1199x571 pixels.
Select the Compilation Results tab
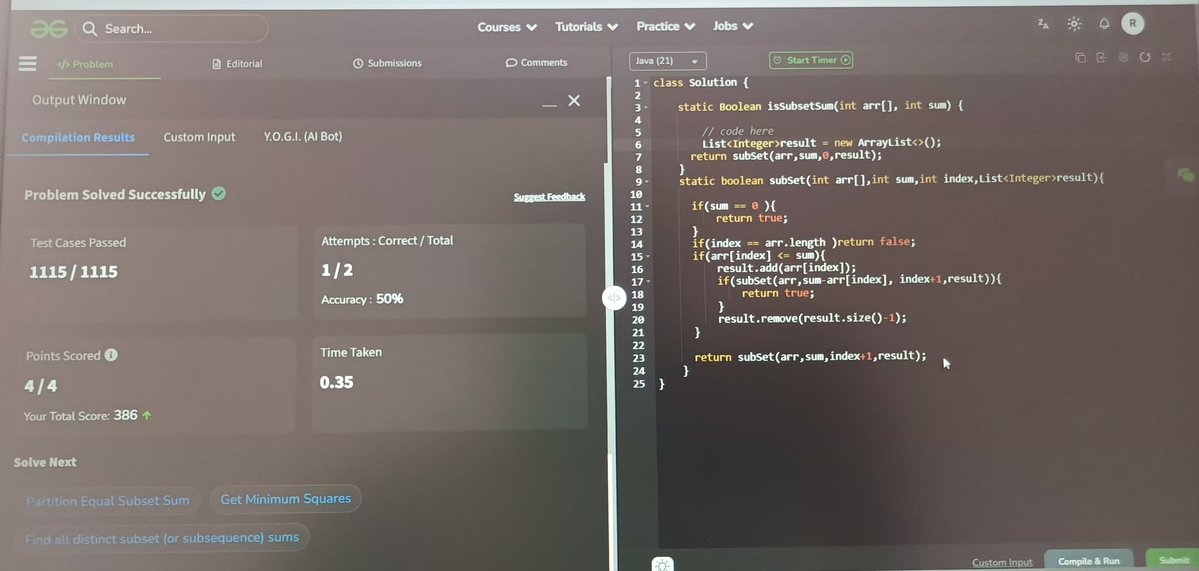(x=78, y=138)
